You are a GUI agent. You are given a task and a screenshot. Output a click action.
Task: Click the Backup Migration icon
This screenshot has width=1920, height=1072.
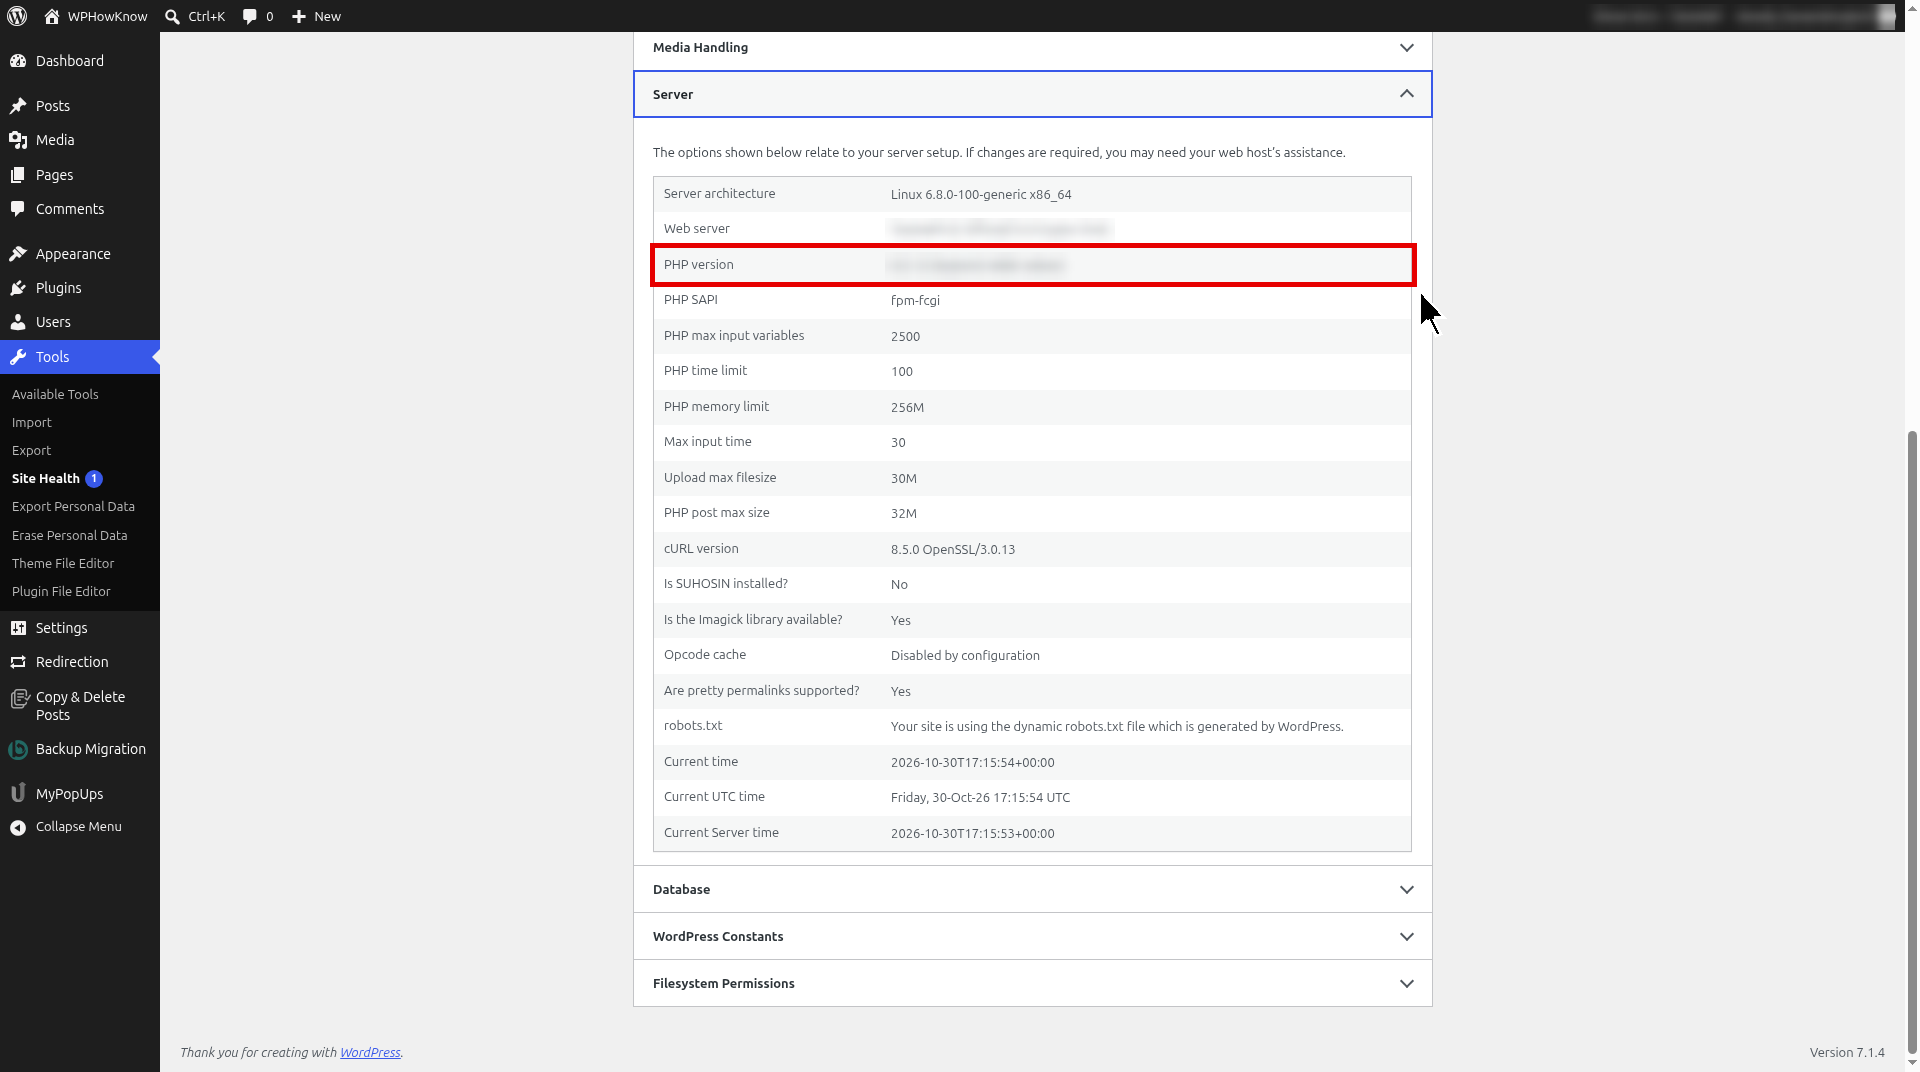pyautogui.click(x=18, y=749)
